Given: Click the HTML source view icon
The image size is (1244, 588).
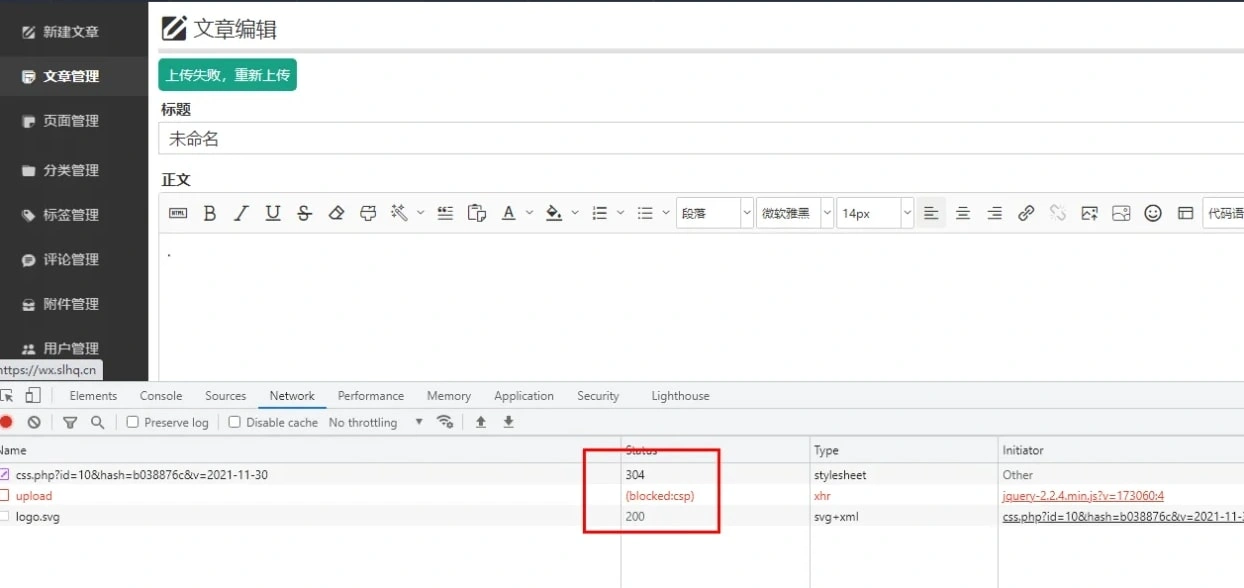Looking at the screenshot, I should (178, 213).
